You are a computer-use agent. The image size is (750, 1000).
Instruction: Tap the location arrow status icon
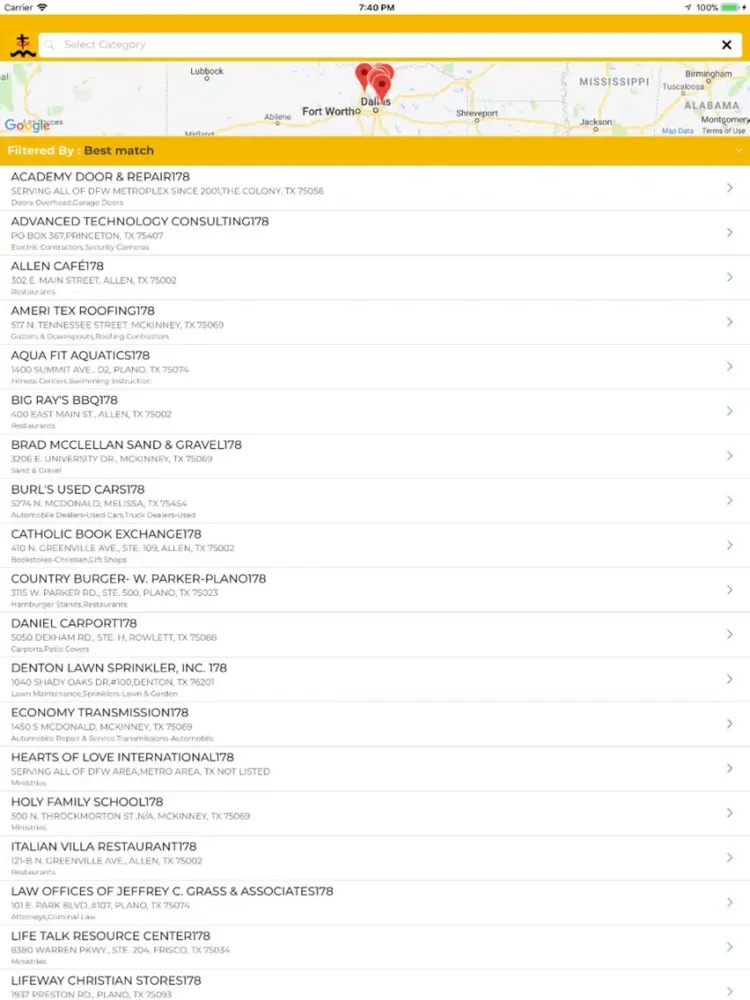click(x=688, y=8)
